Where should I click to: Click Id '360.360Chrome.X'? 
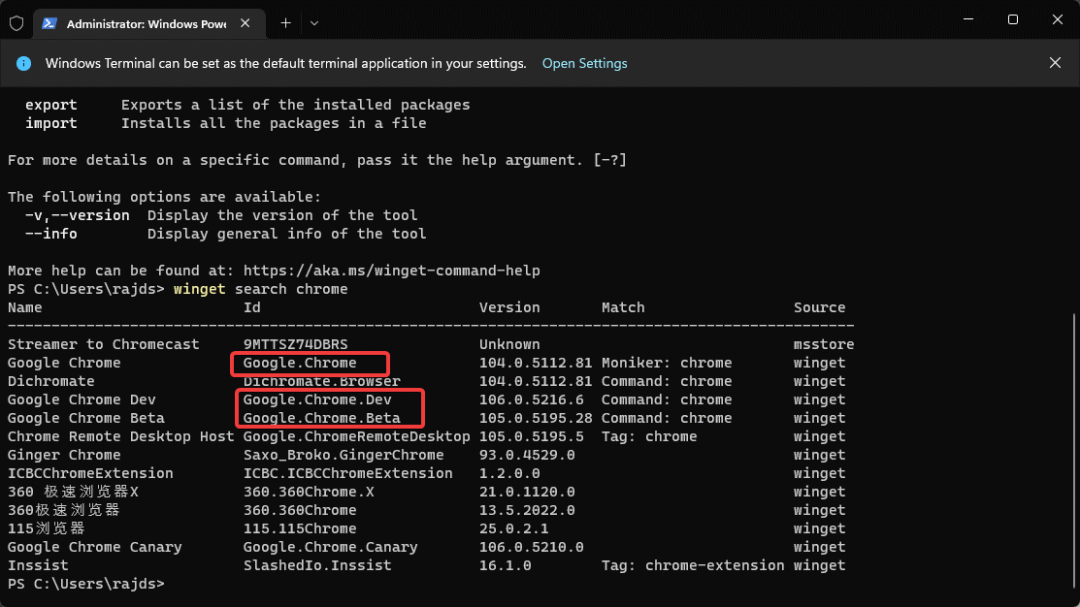click(309, 492)
